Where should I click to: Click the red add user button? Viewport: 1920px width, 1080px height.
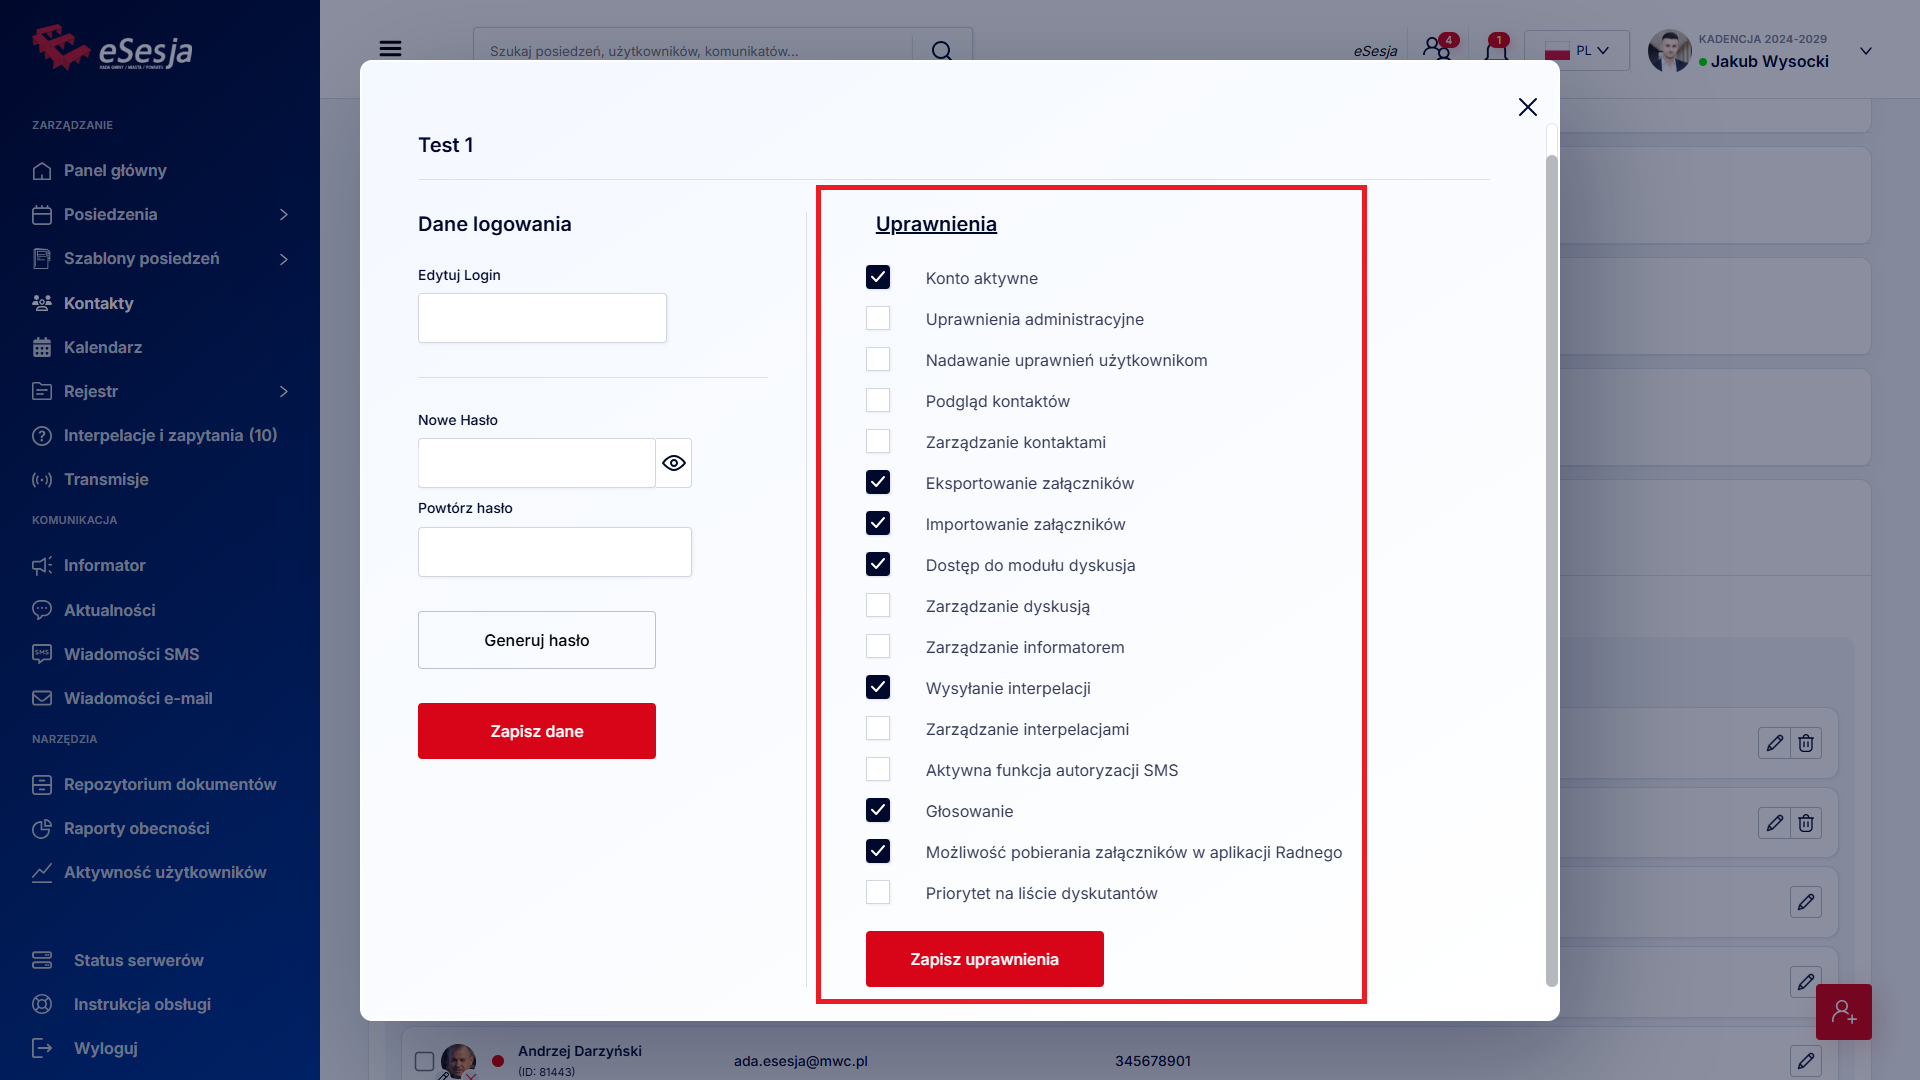(1843, 1012)
